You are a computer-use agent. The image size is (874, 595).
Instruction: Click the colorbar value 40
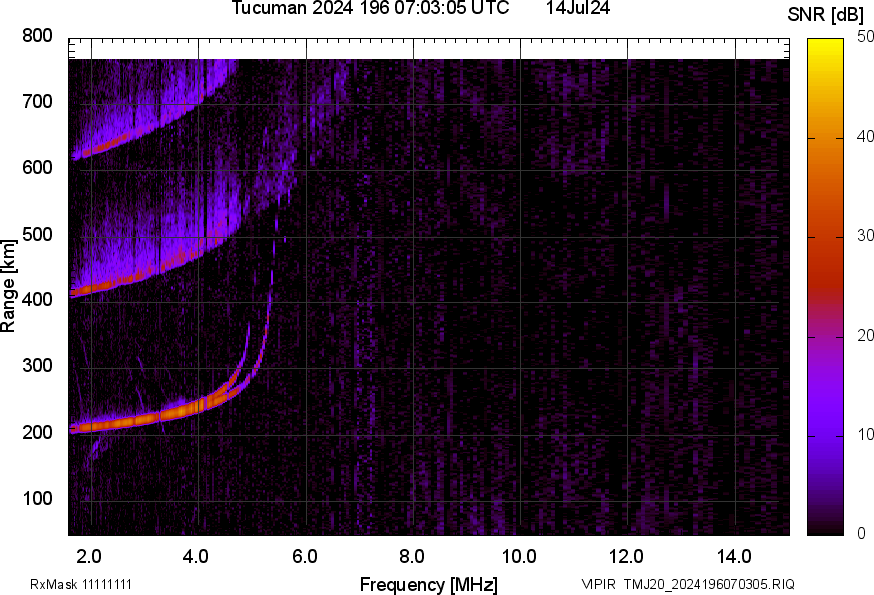(x=865, y=137)
